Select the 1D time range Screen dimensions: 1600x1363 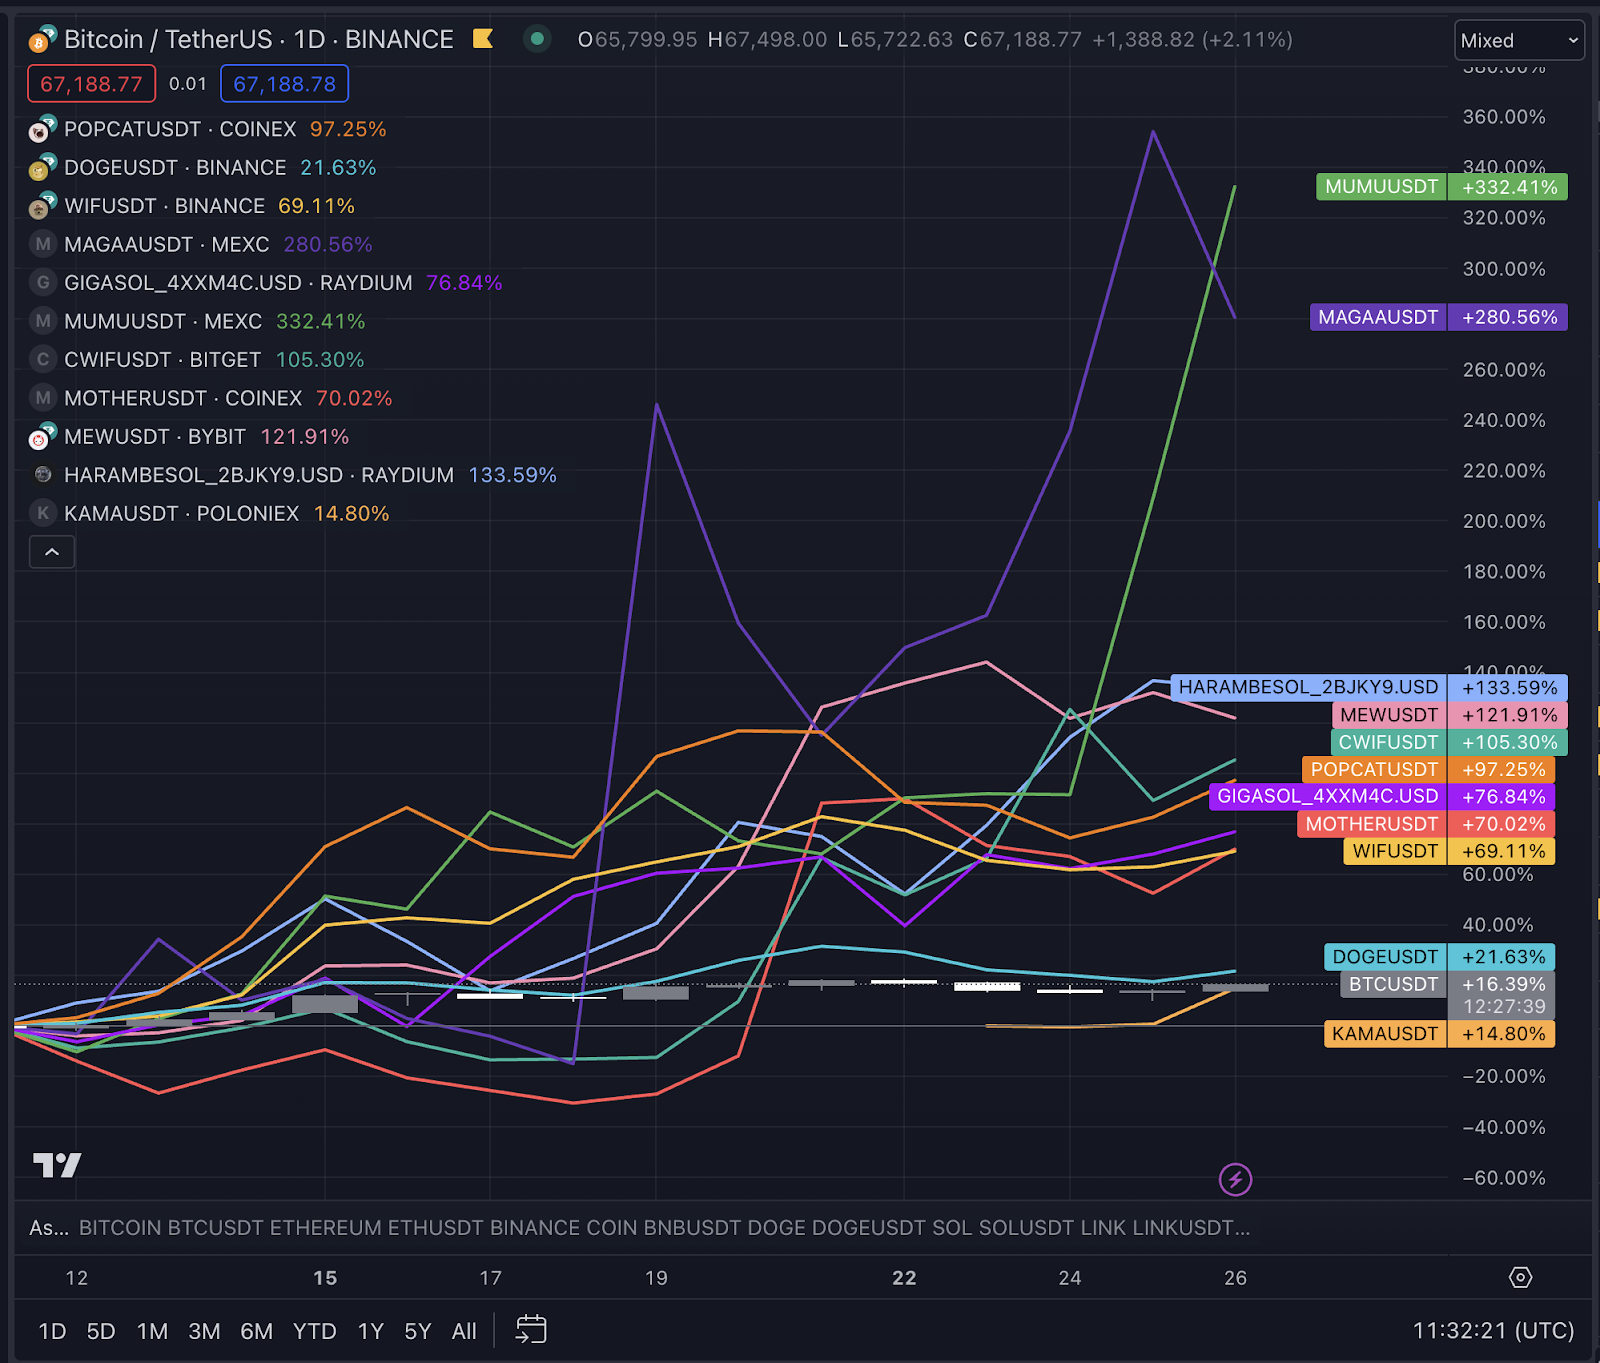click(52, 1331)
